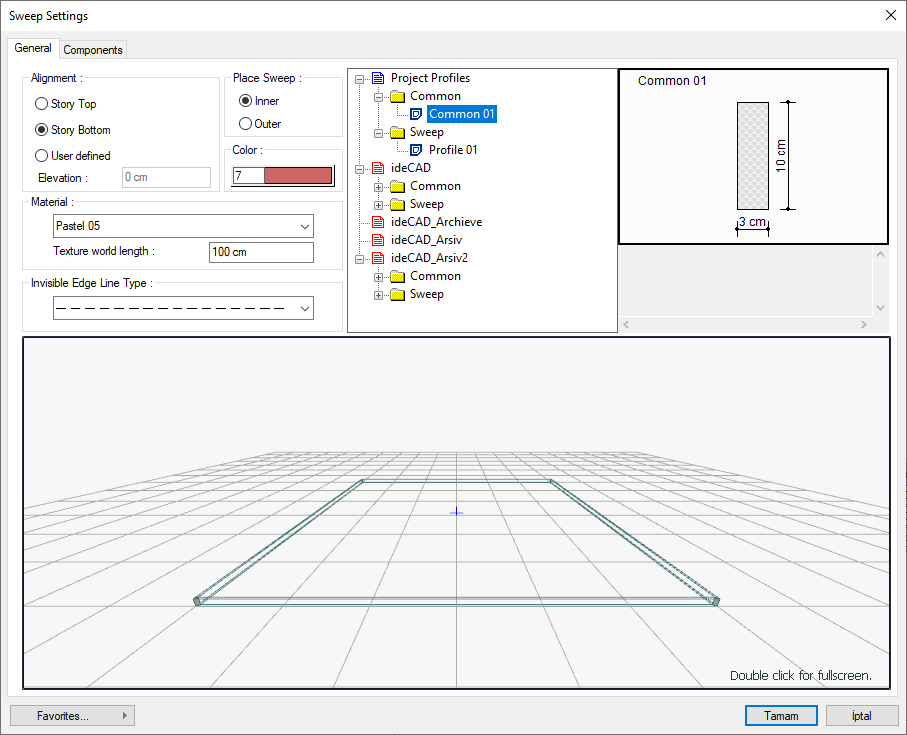Expand the Common folder under ideCAD

click(379, 187)
